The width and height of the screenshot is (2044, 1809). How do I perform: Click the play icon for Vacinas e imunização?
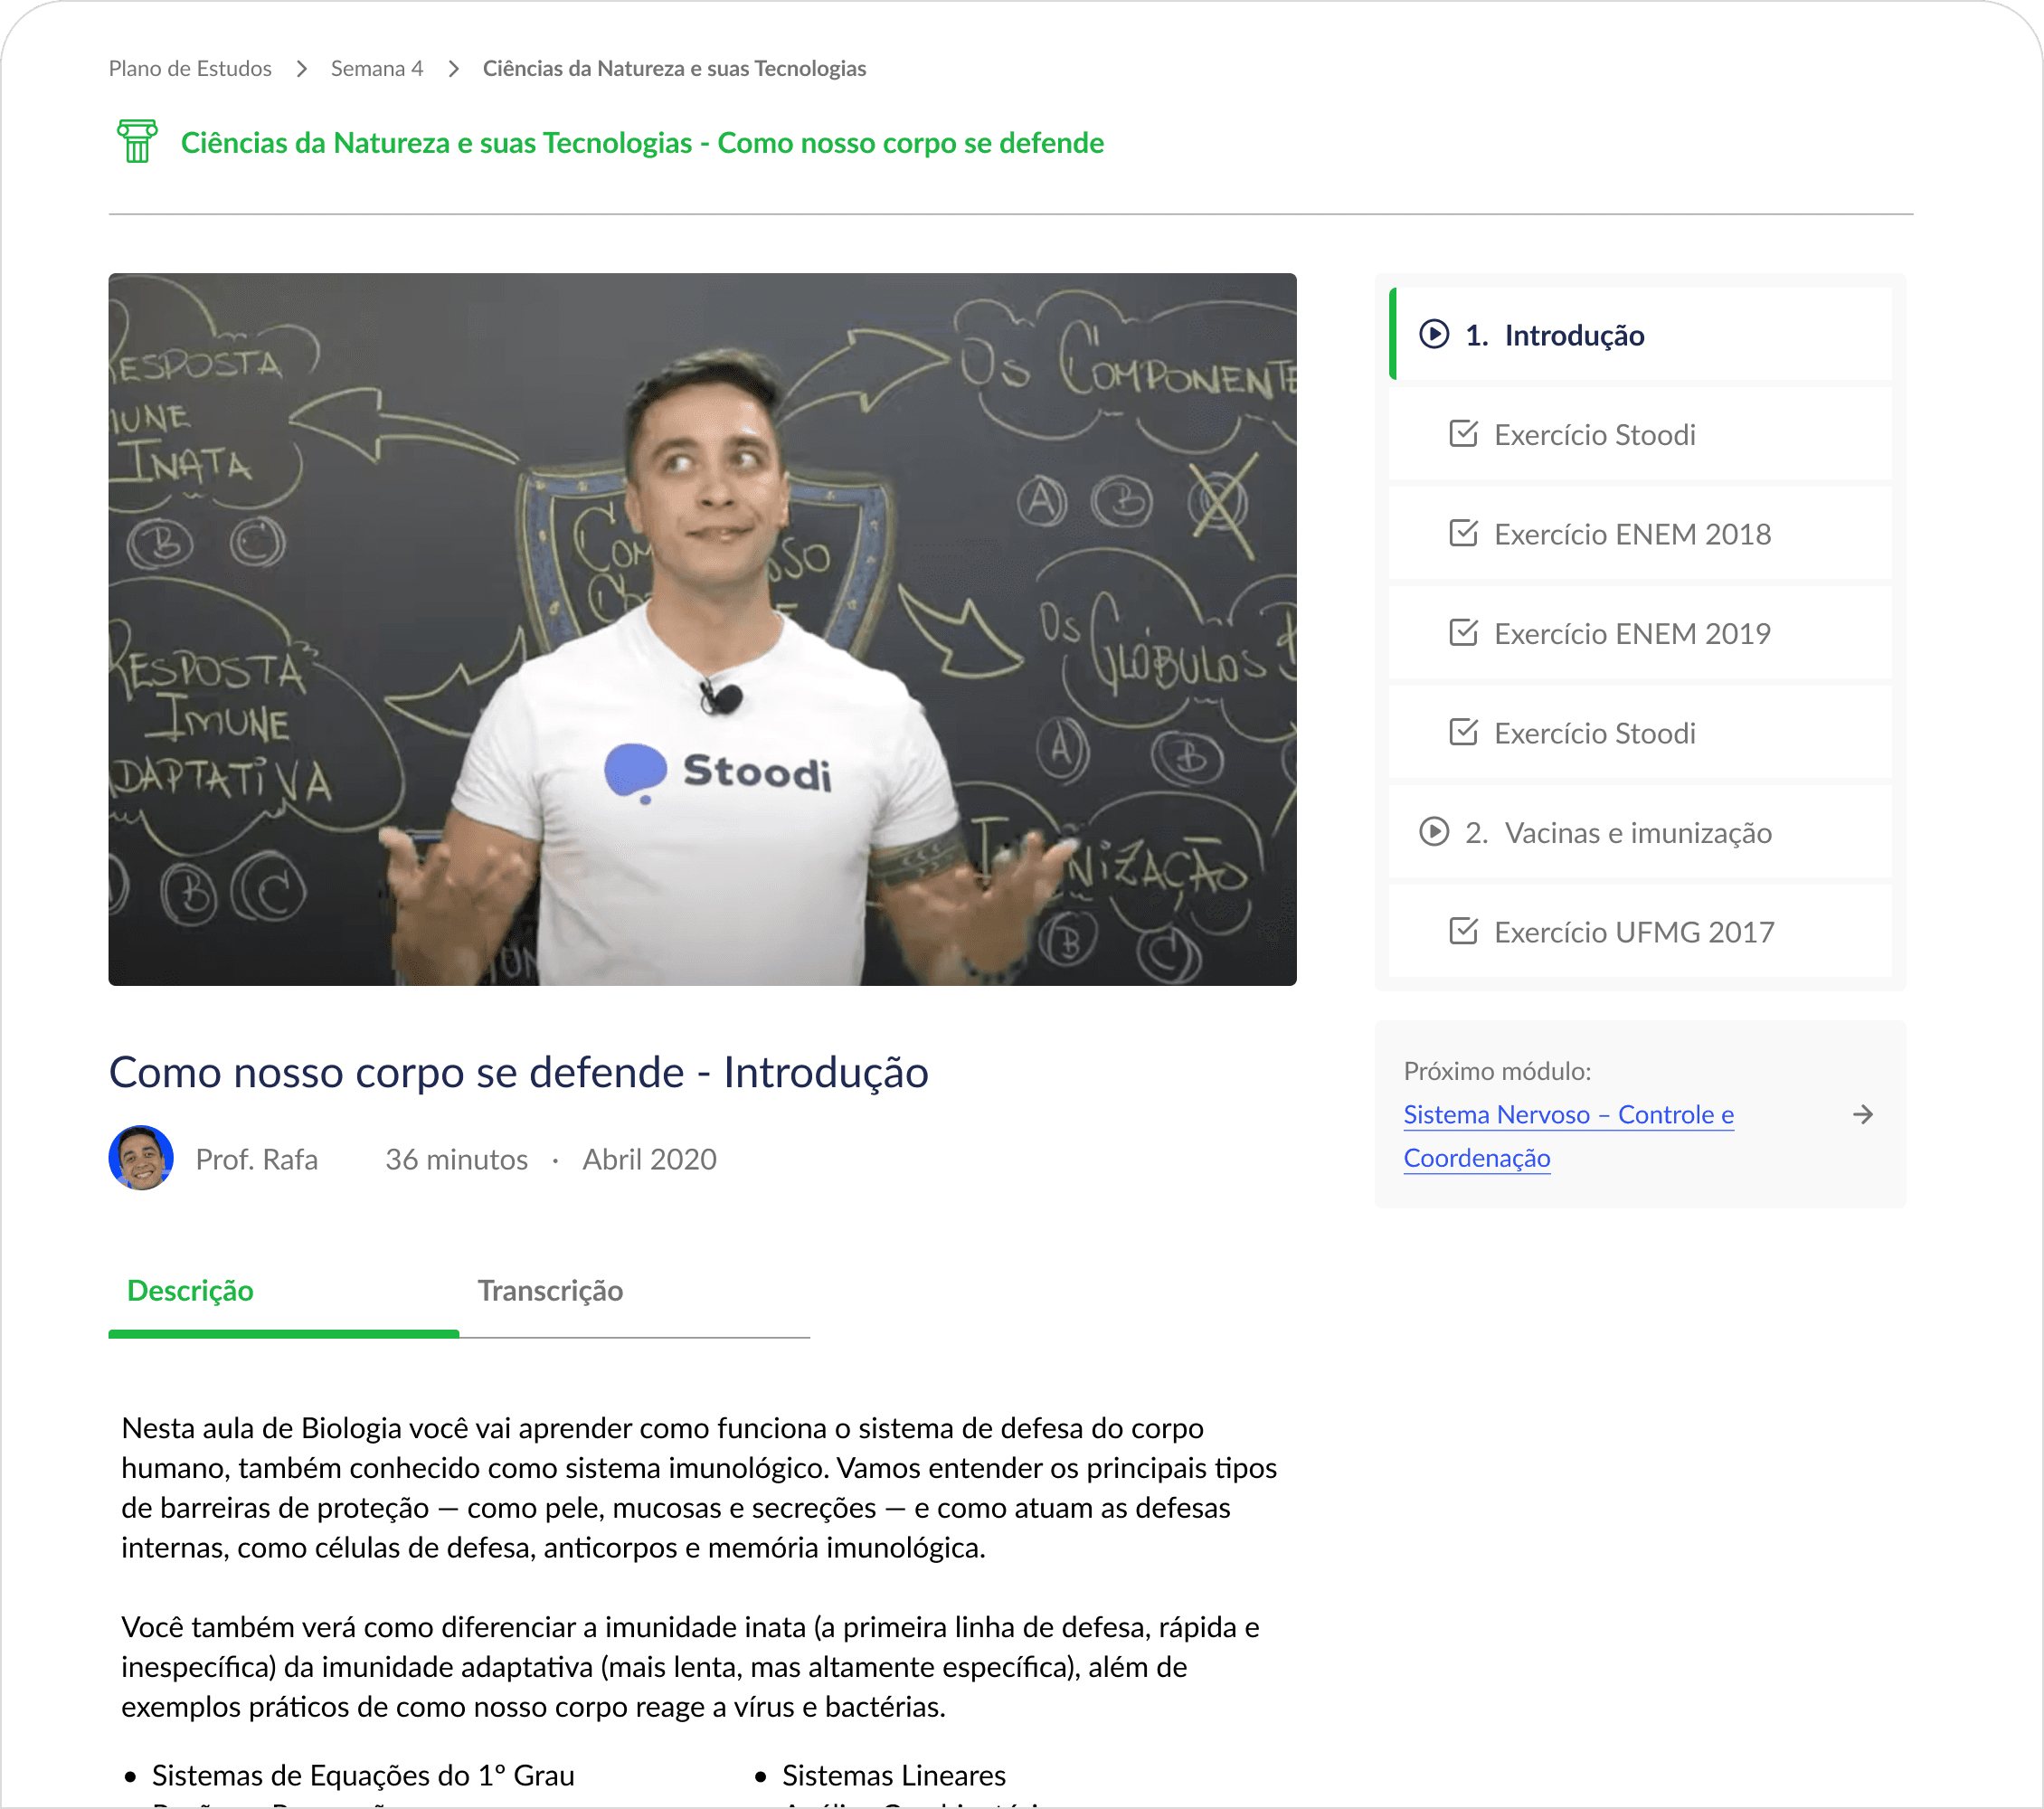[x=1434, y=832]
